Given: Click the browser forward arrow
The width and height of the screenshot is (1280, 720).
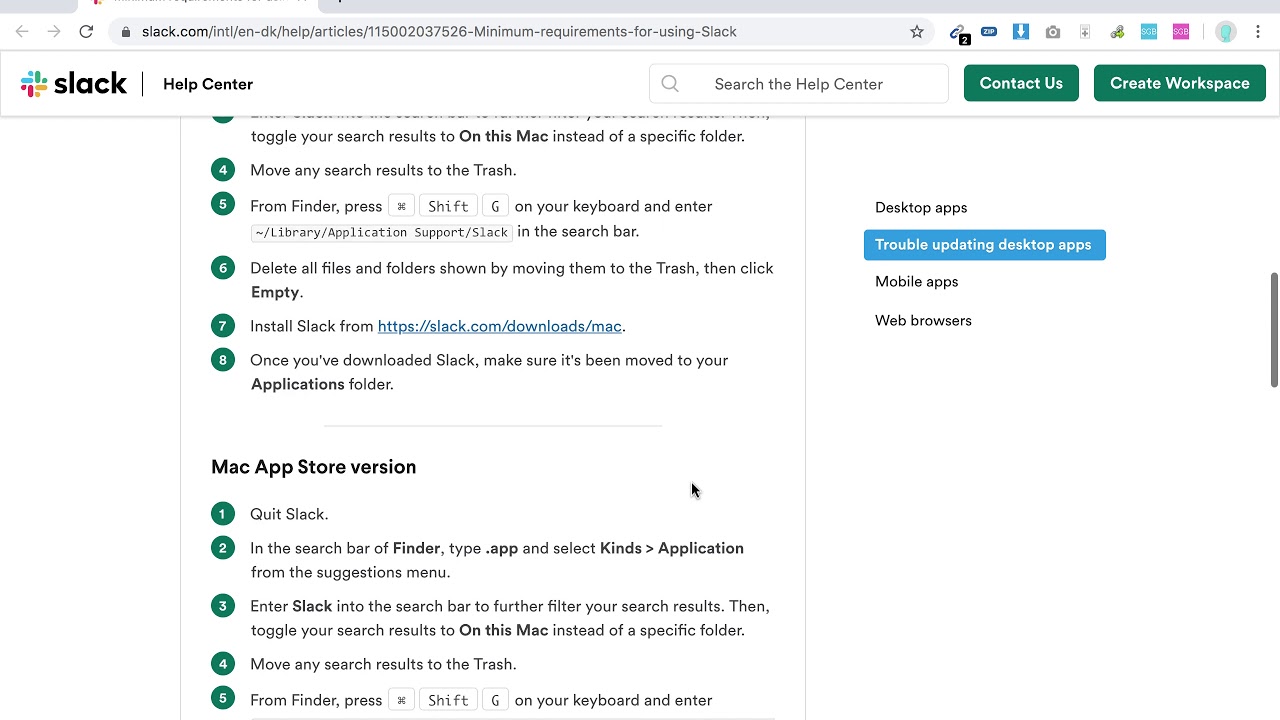Looking at the screenshot, I should coord(54,32).
